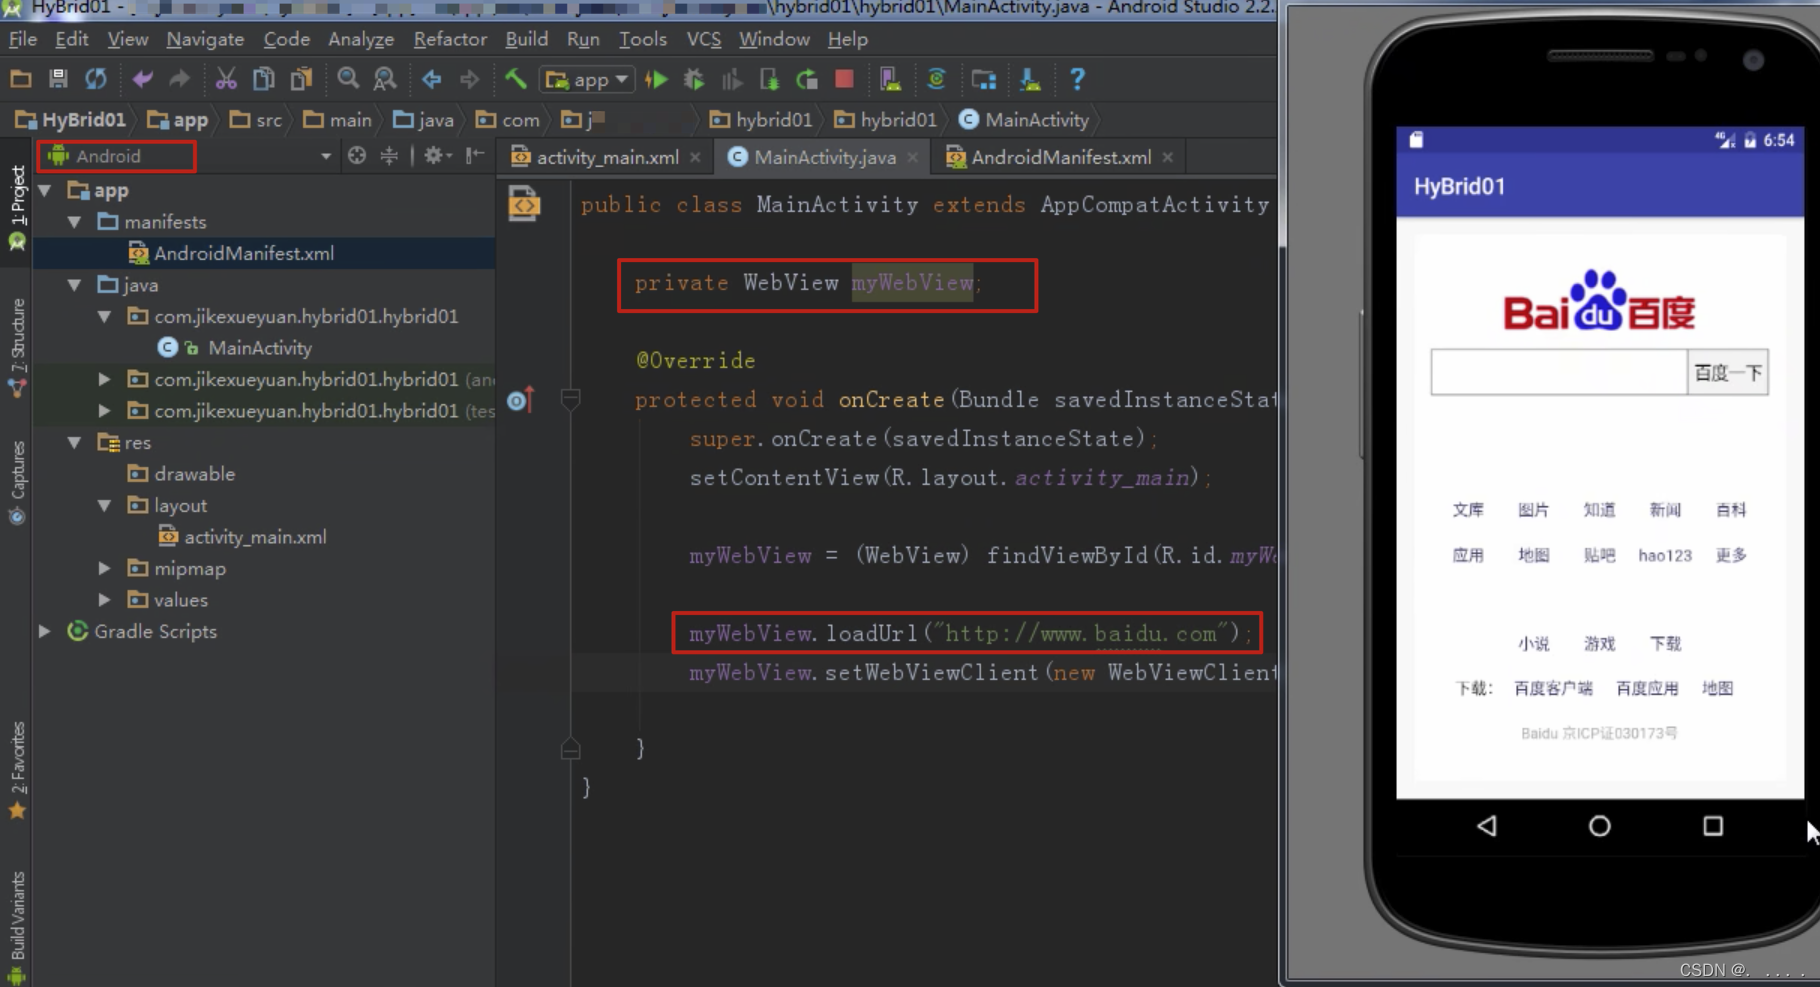
Task: Click Scroll from Source target icon
Action: (x=357, y=155)
